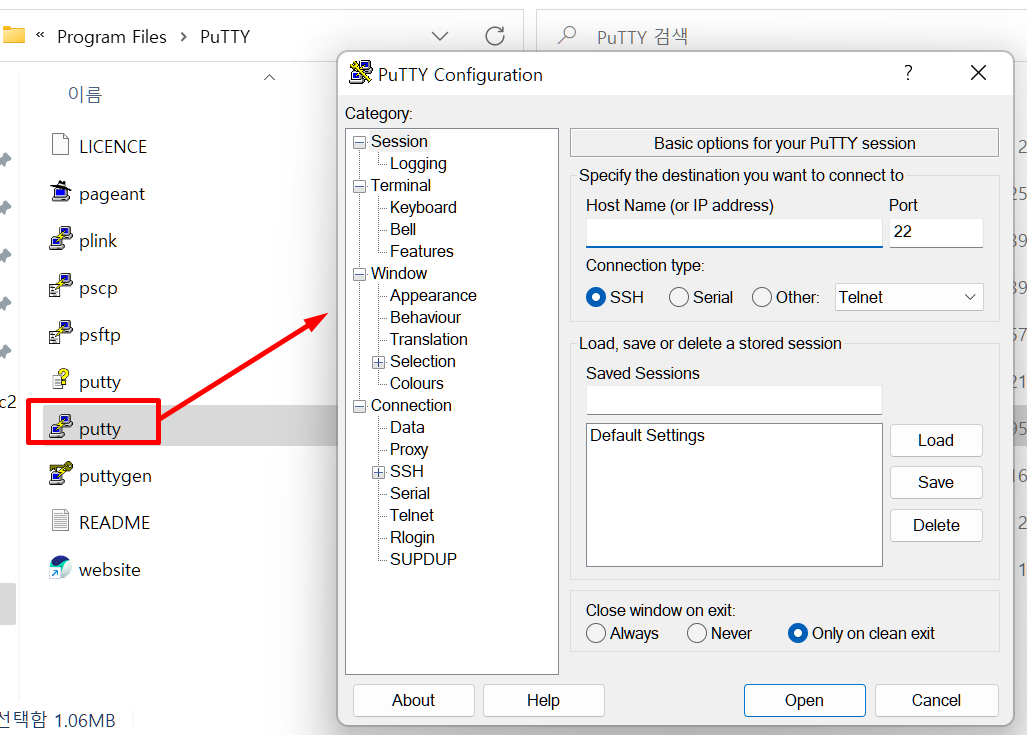Click the About button
This screenshot has width=1027, height=735.
pyautogui.click(x=413, y=700)
